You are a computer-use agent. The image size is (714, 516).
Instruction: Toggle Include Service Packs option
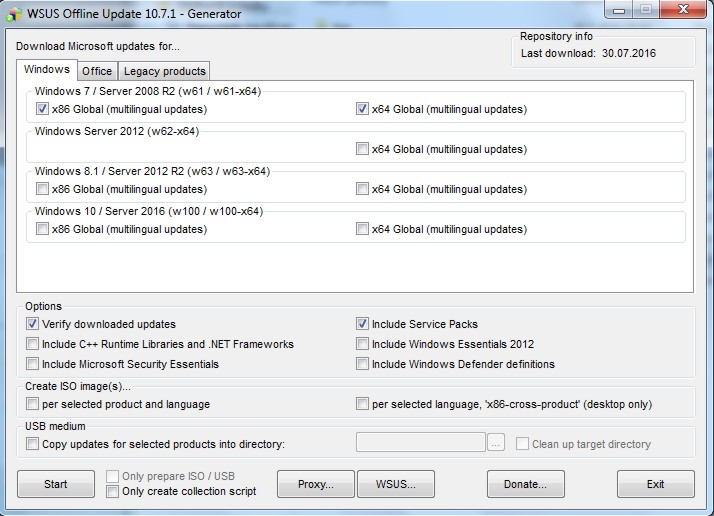click(362, 324)
